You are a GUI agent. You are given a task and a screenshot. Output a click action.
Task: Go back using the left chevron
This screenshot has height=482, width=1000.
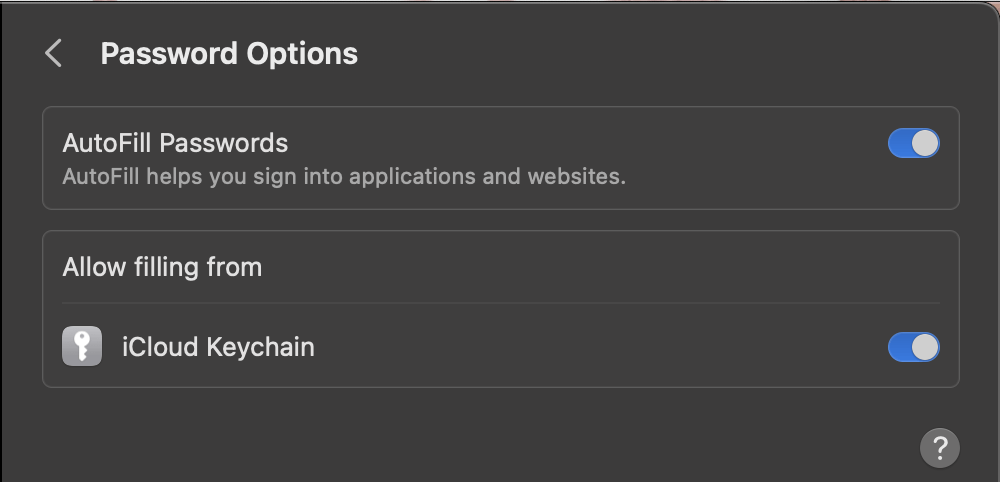click(54, 53)
